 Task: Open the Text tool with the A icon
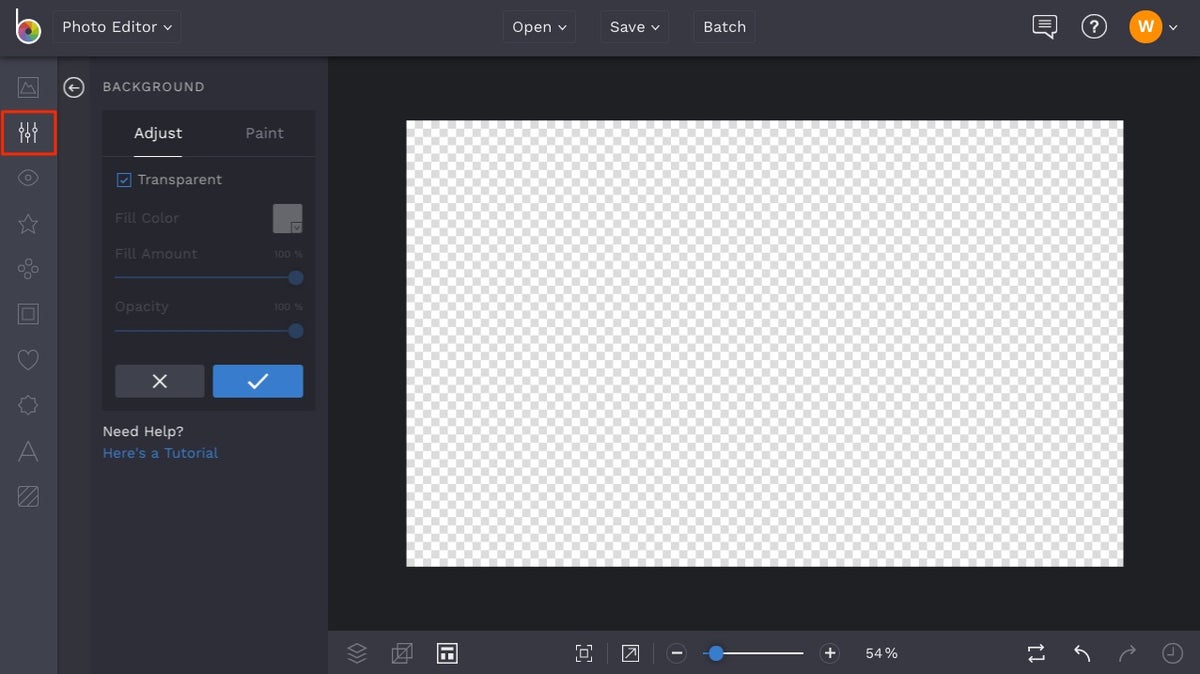point(28,450)
